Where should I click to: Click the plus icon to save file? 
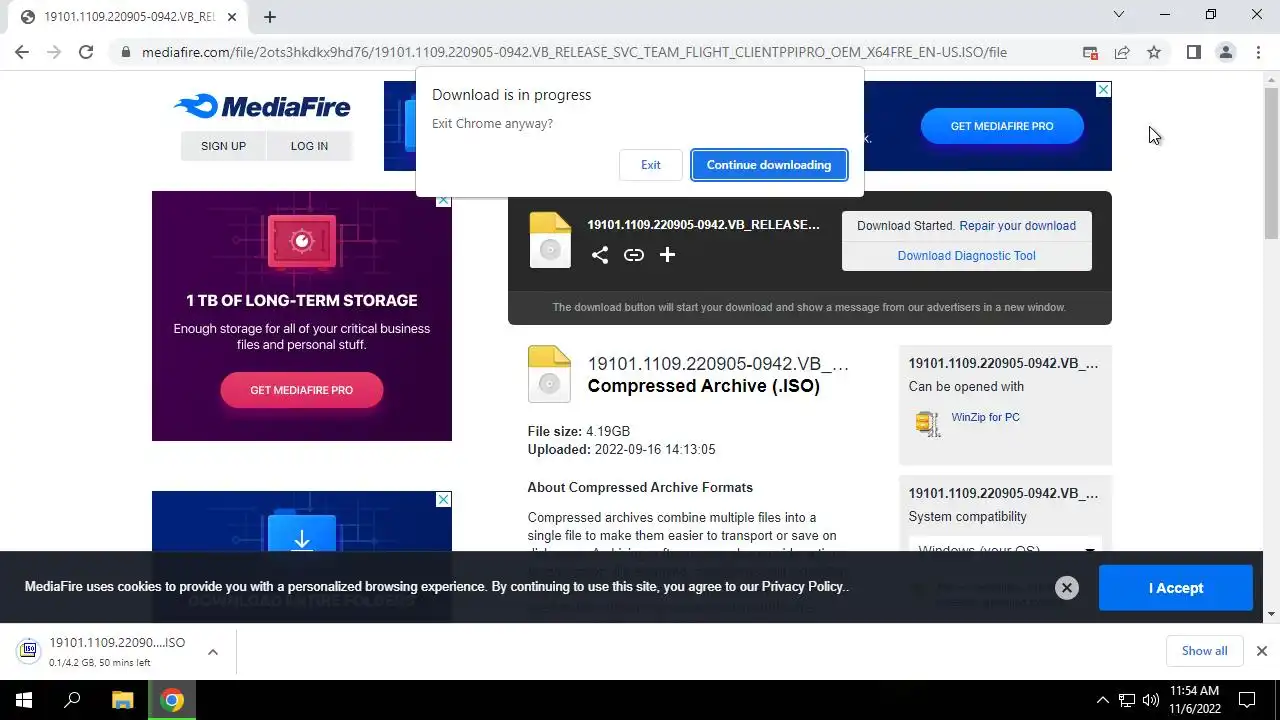667,255
